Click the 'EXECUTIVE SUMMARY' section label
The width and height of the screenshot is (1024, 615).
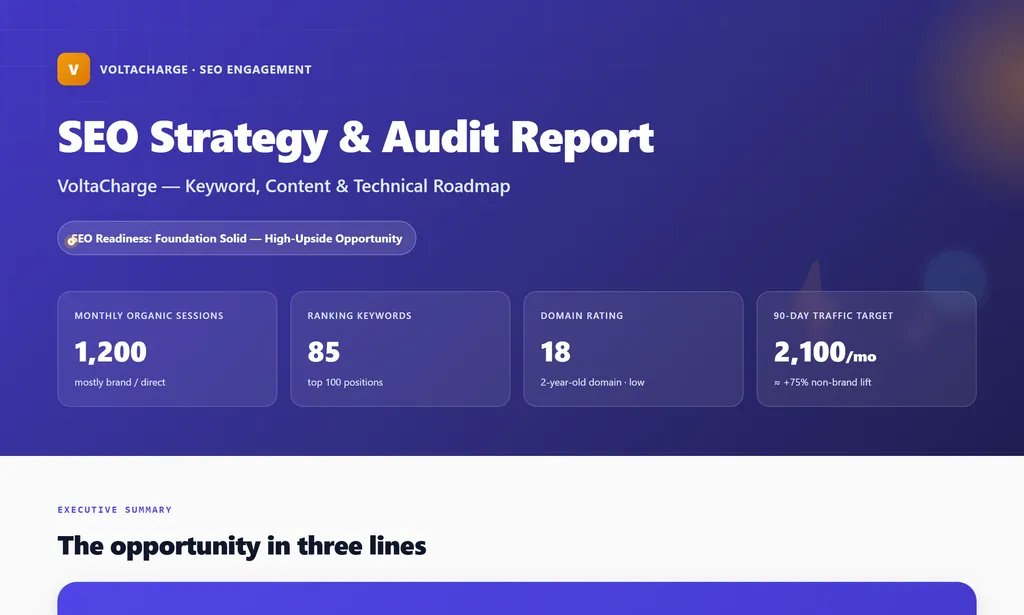pos(114,510)
